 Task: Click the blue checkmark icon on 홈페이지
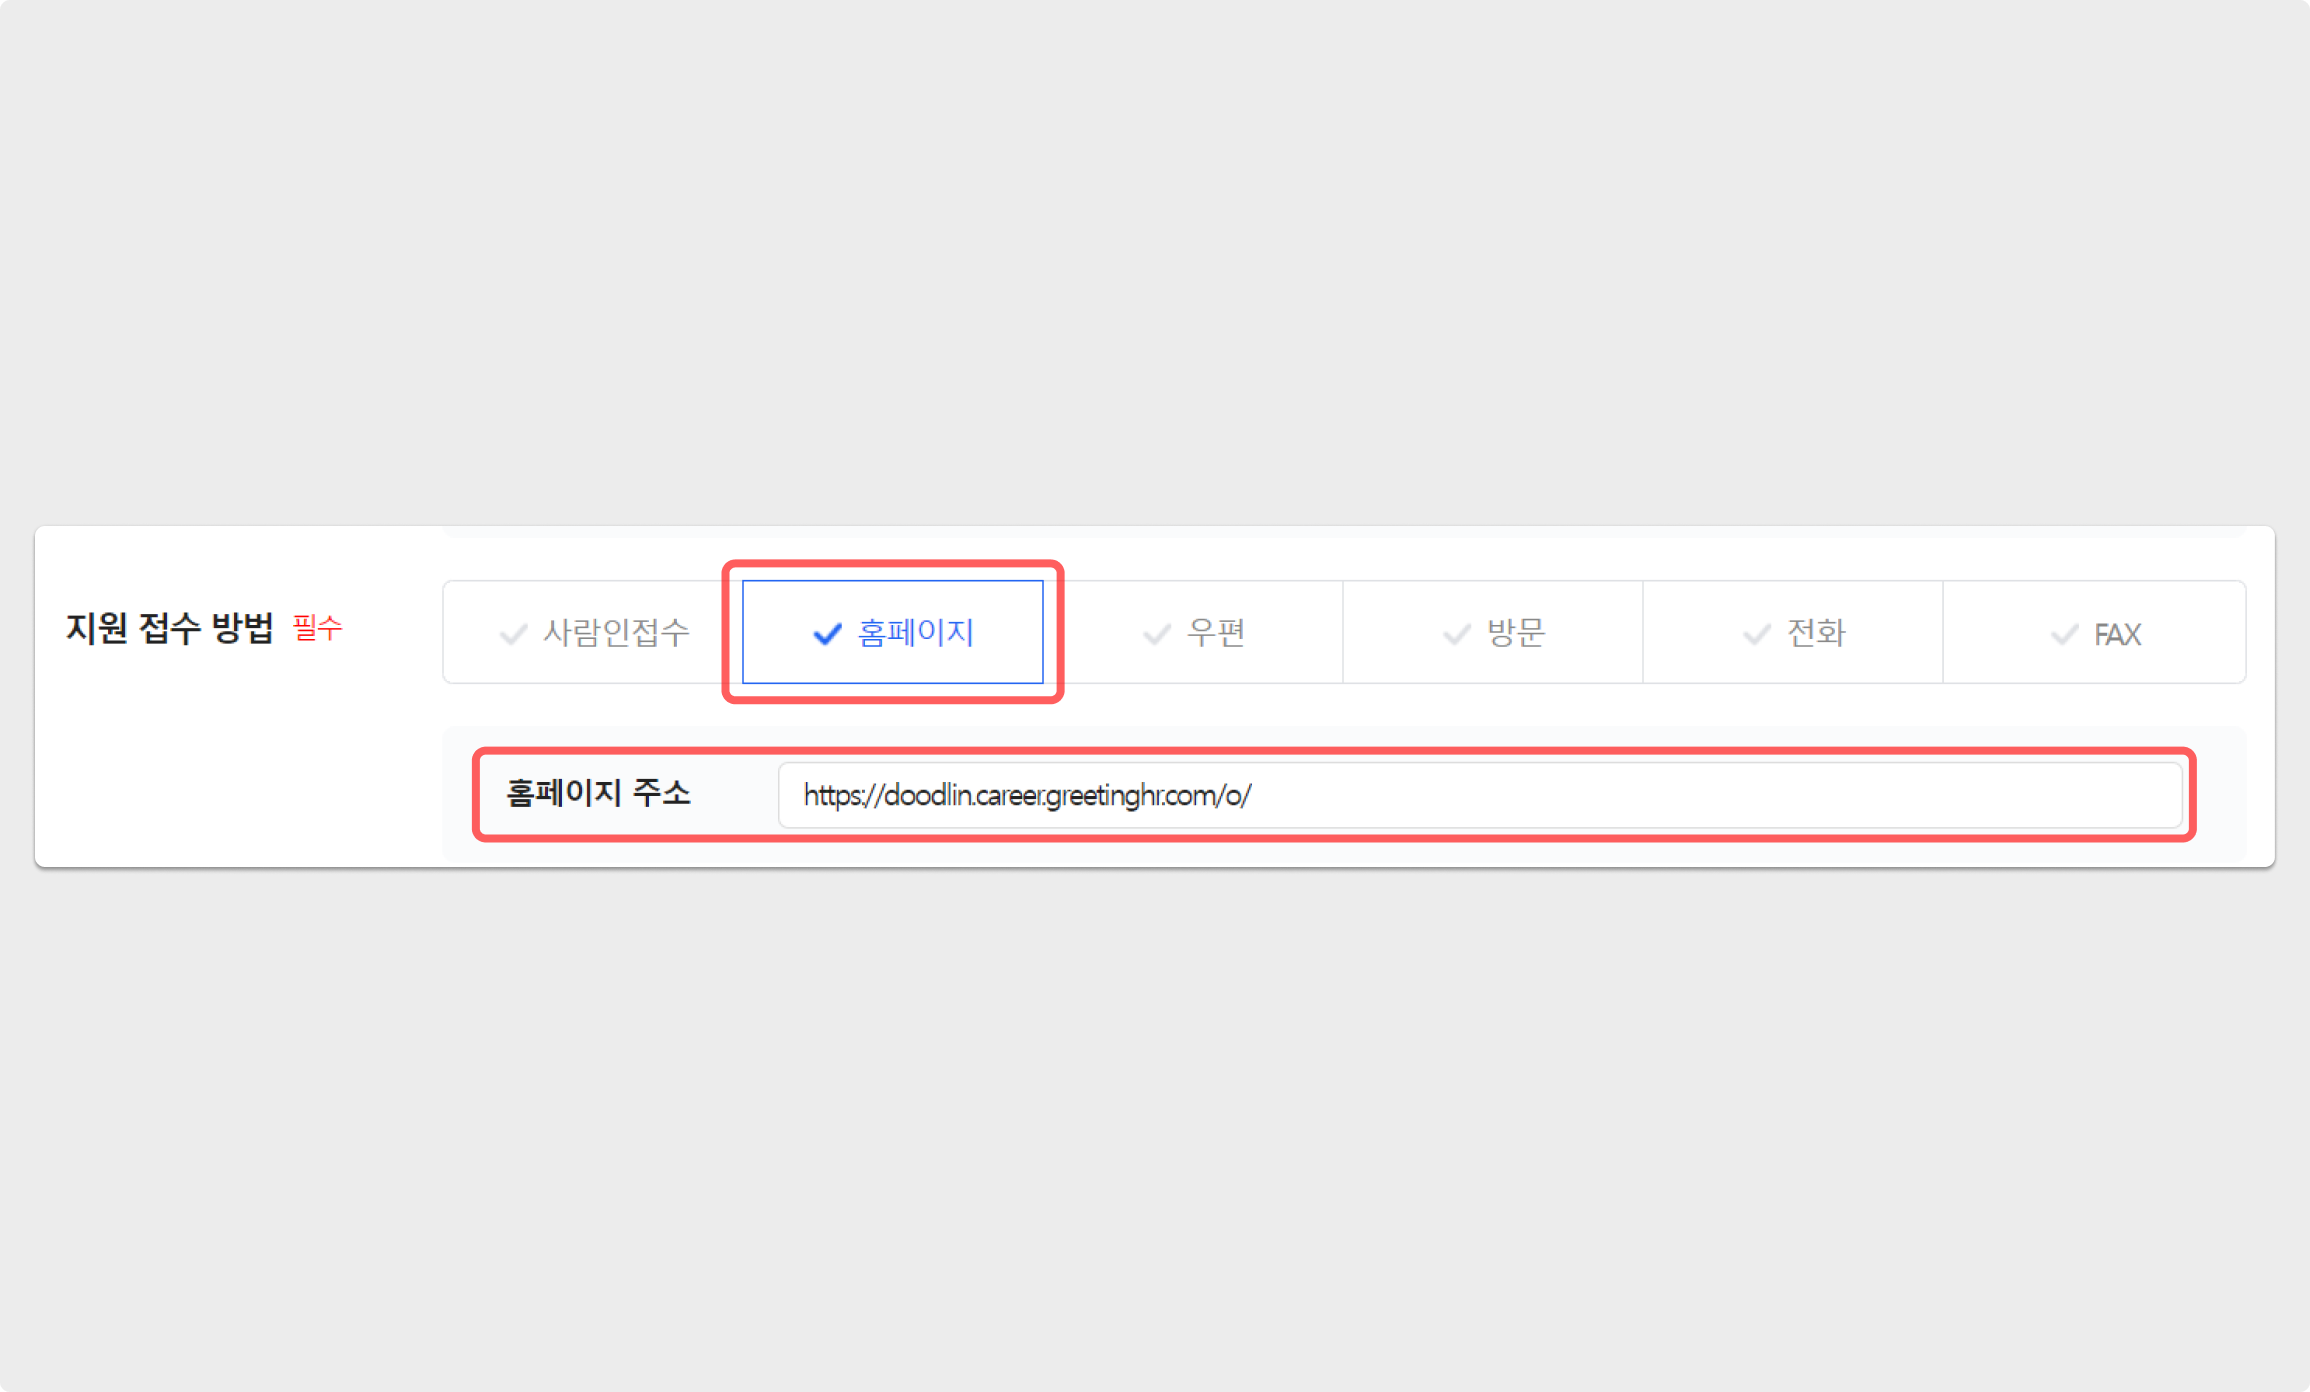click(x=827, y=634)
